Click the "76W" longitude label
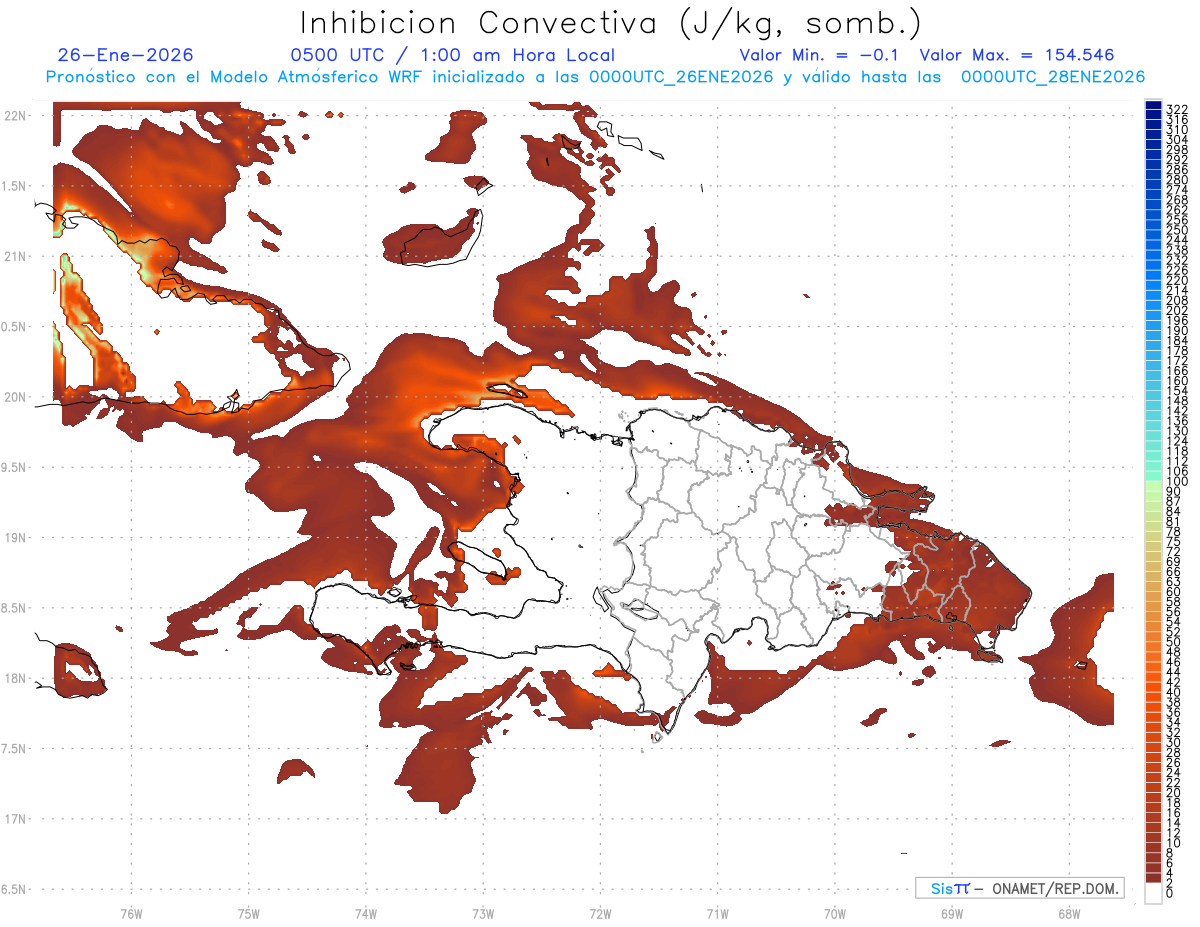1200x927 pixels. (131, 914)
